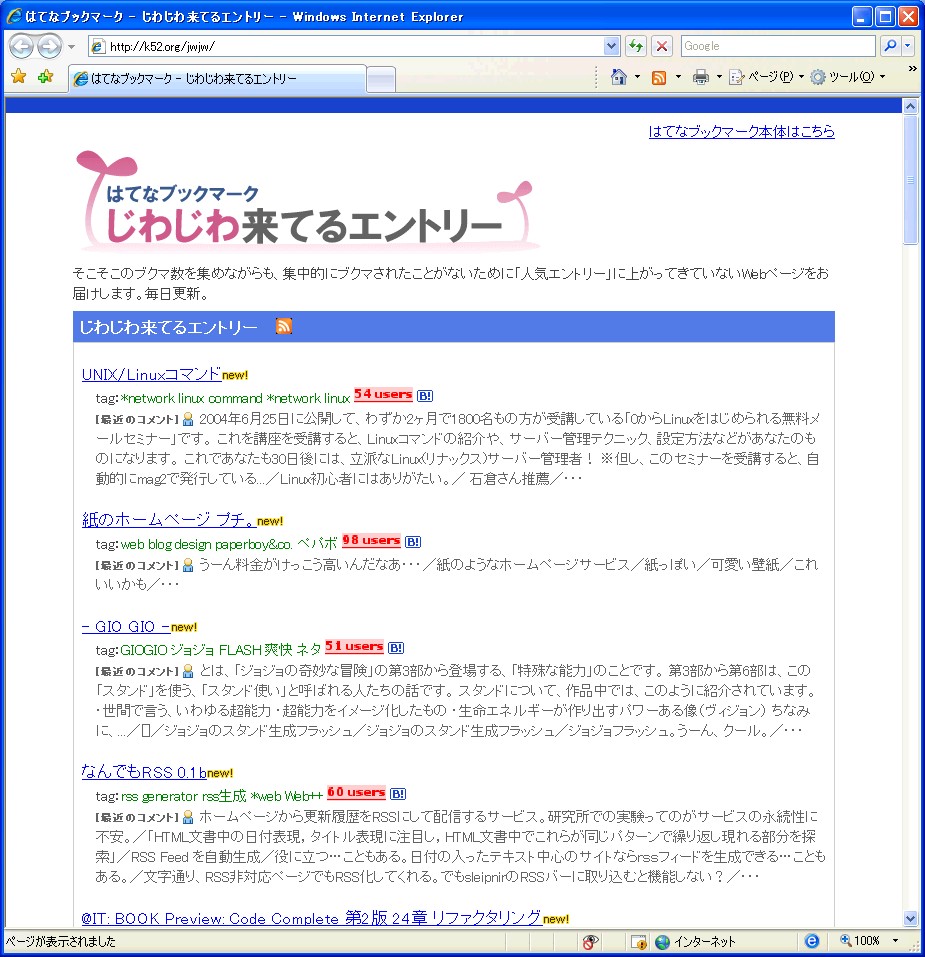Click the Print toolbar icon

click(700, 77)
